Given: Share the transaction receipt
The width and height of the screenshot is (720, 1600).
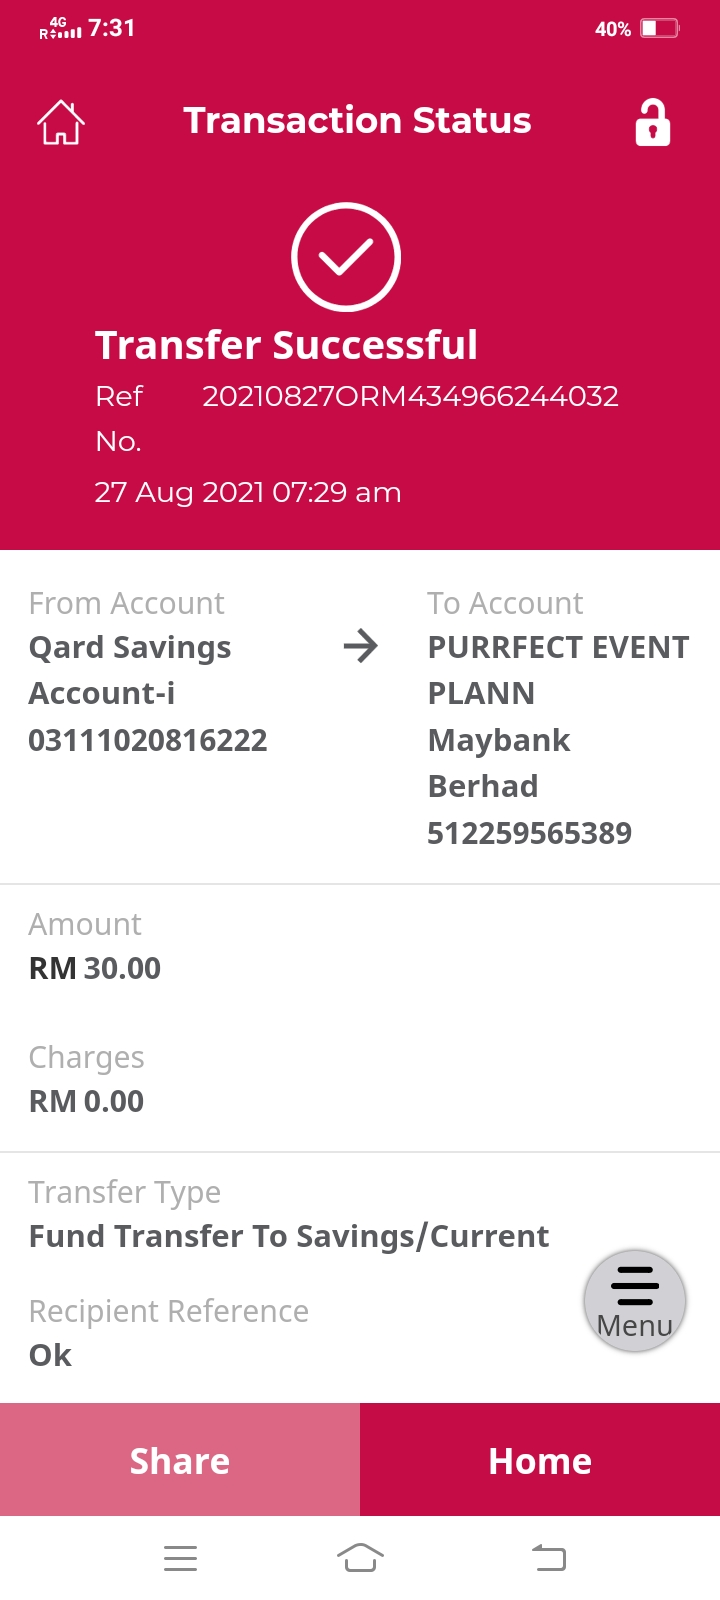Looking at the screenshot, I should point(180,1460).
